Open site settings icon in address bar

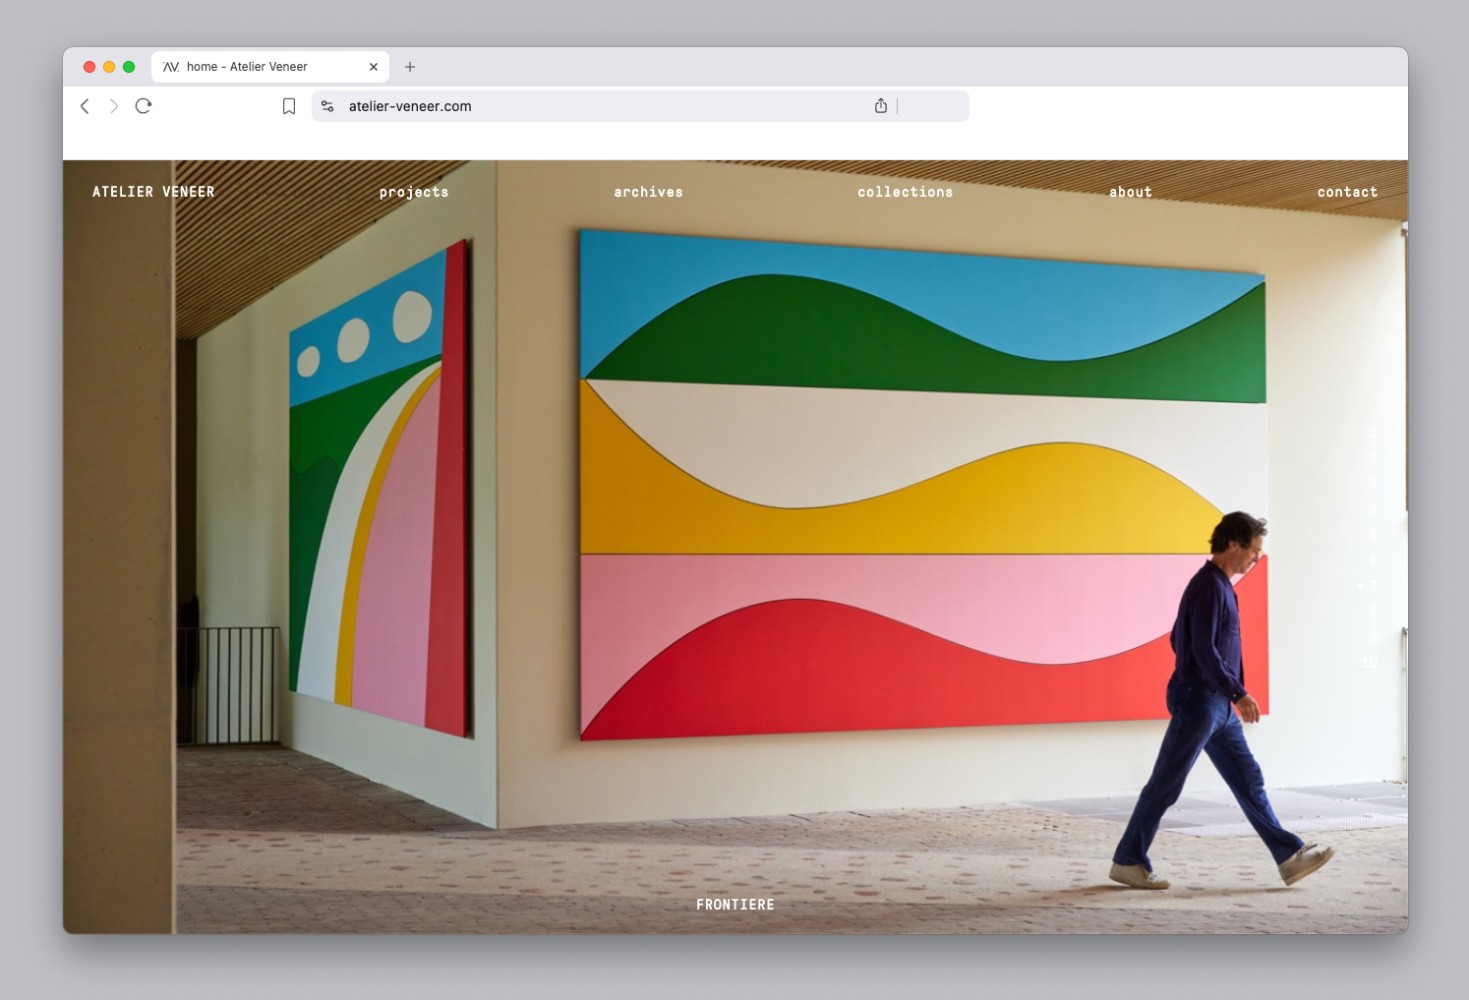click(x=327, y=106)
